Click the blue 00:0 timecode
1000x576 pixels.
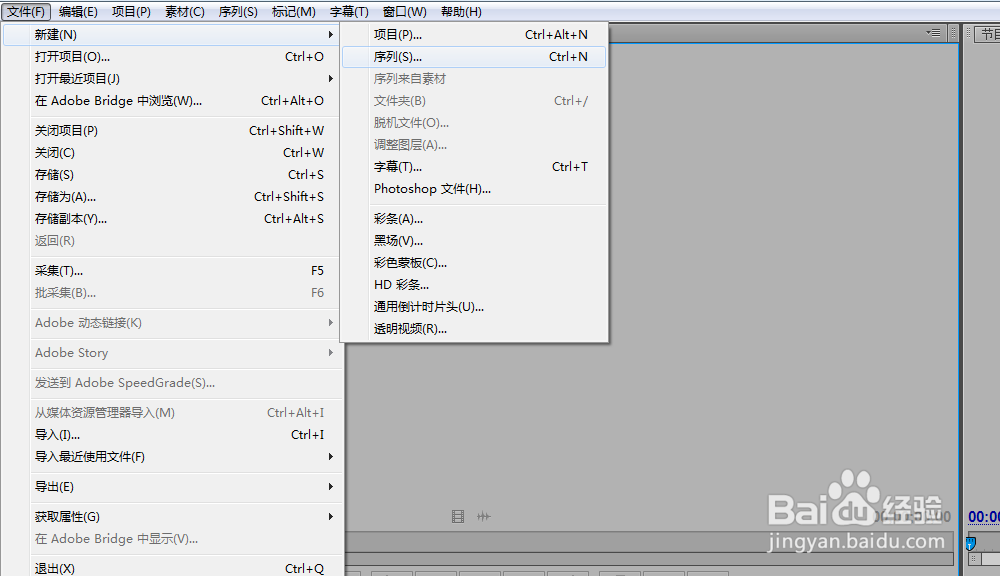(983, 517)
